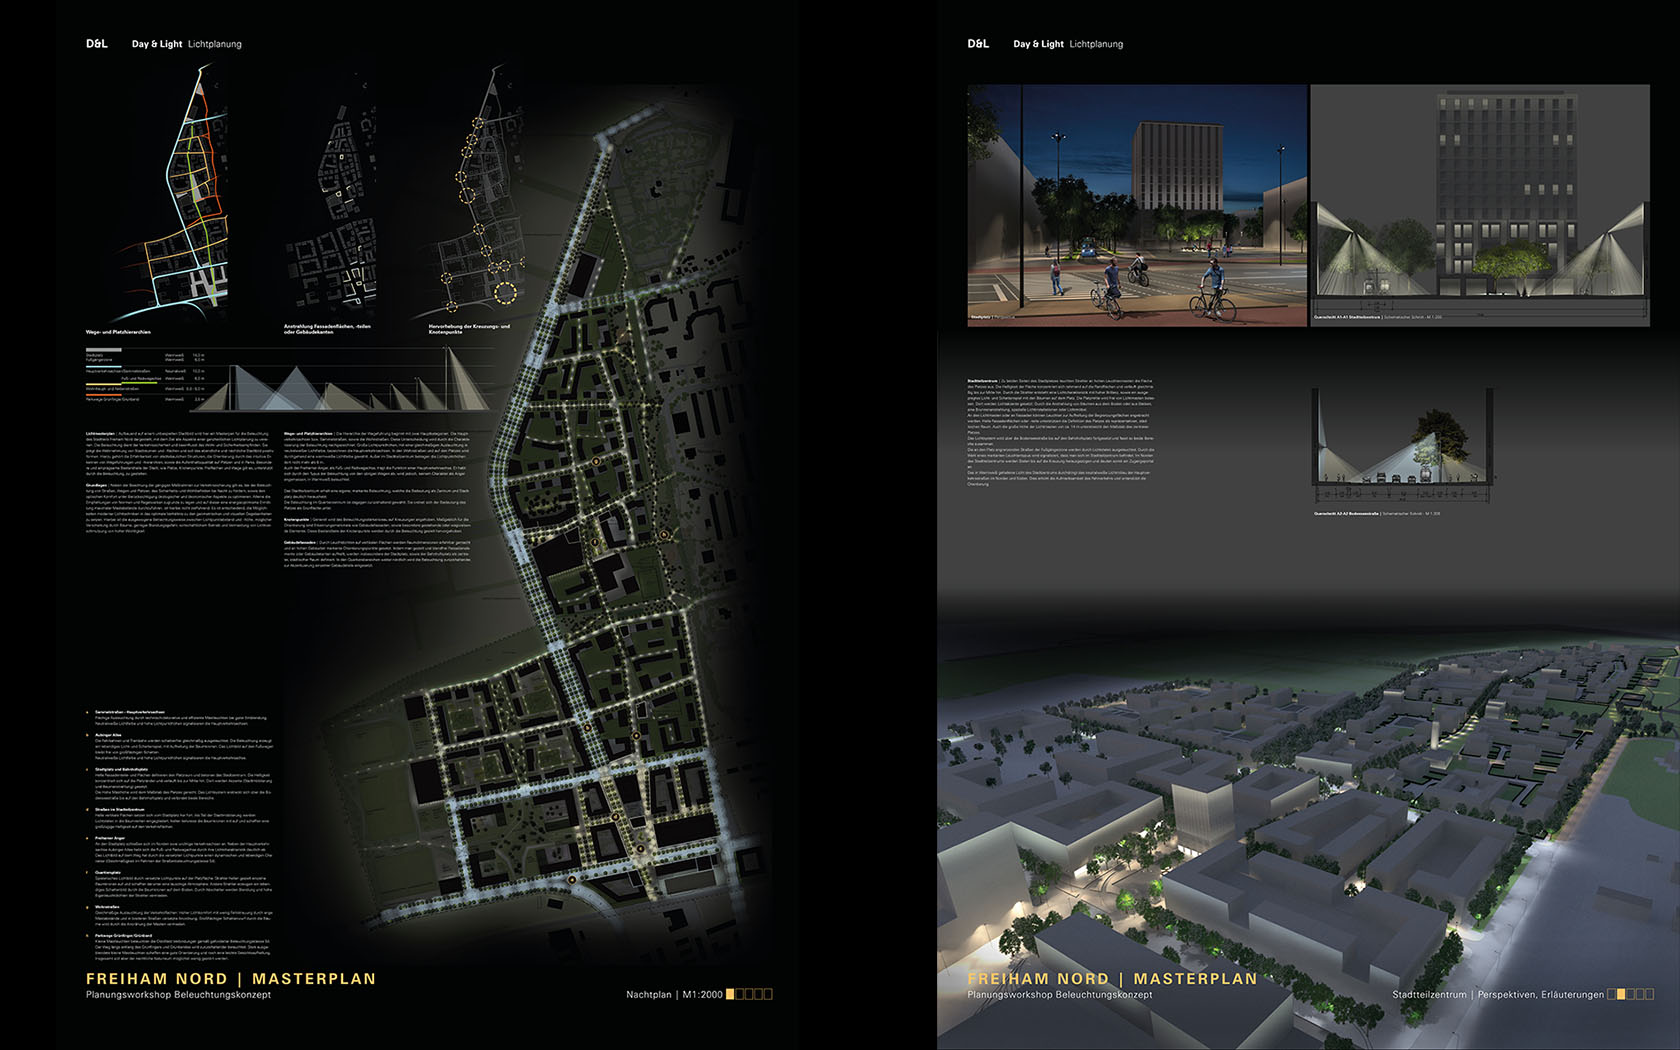The width and height of the screenshot is (1680, 1050).
Task: Click the Nachtplan | M1:2000 label
Action: [674, 995]
